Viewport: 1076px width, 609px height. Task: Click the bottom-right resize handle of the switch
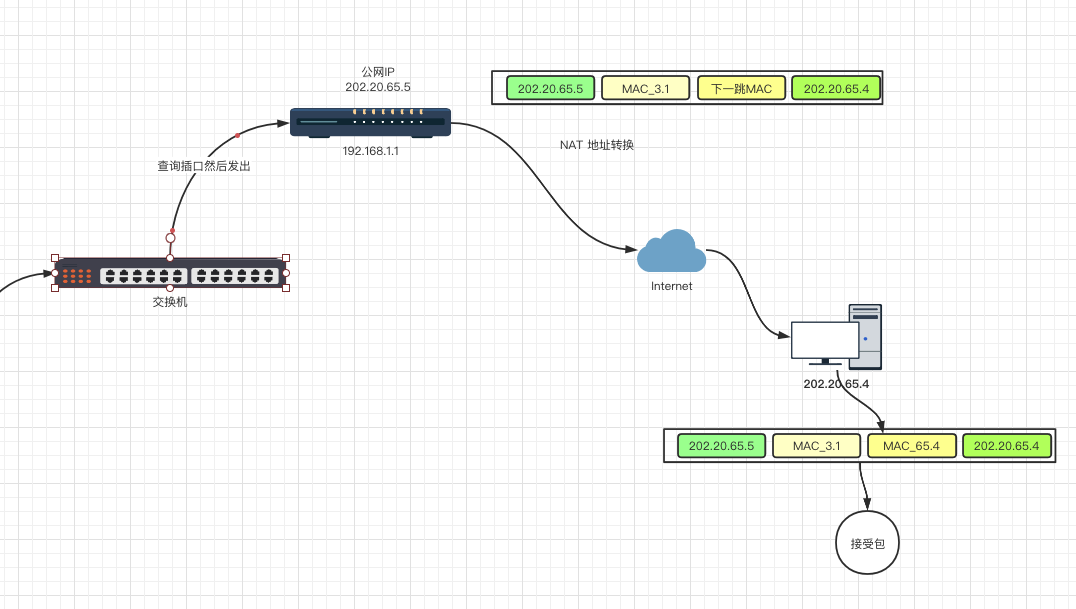coord(286,288)
